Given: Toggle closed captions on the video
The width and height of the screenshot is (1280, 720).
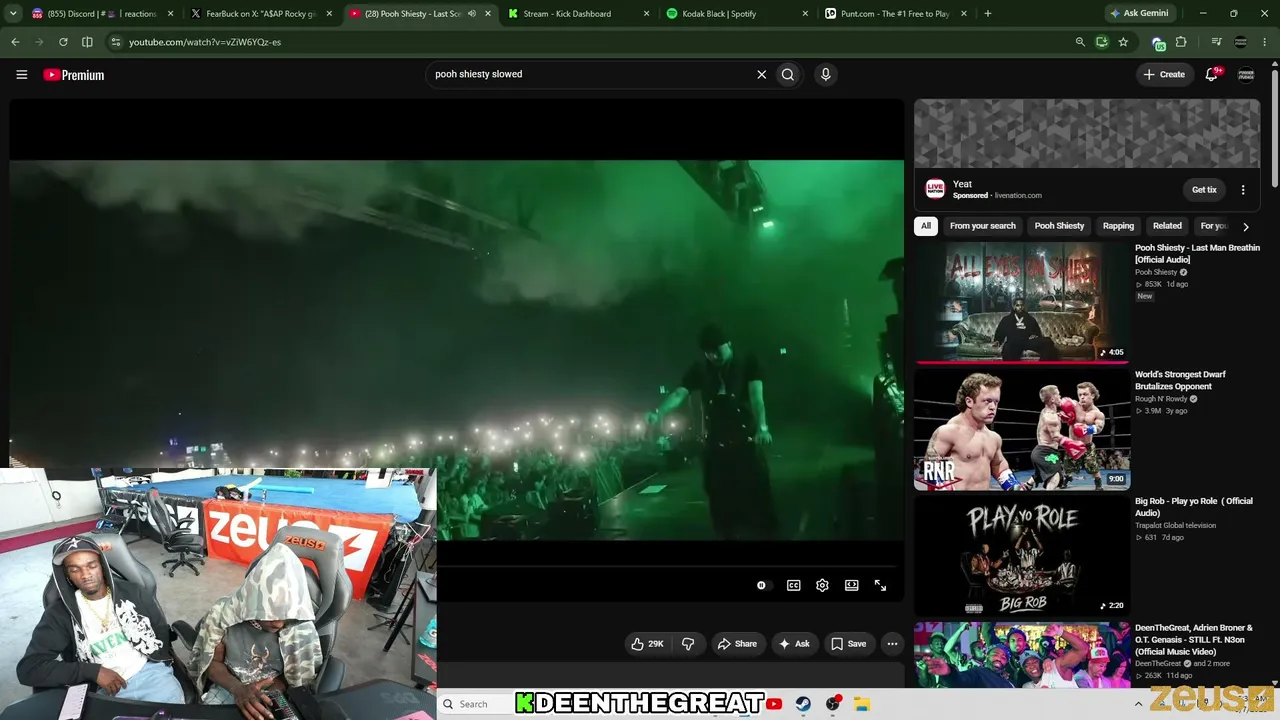Looking at the screenshot, I should click(x=793, y=585).
